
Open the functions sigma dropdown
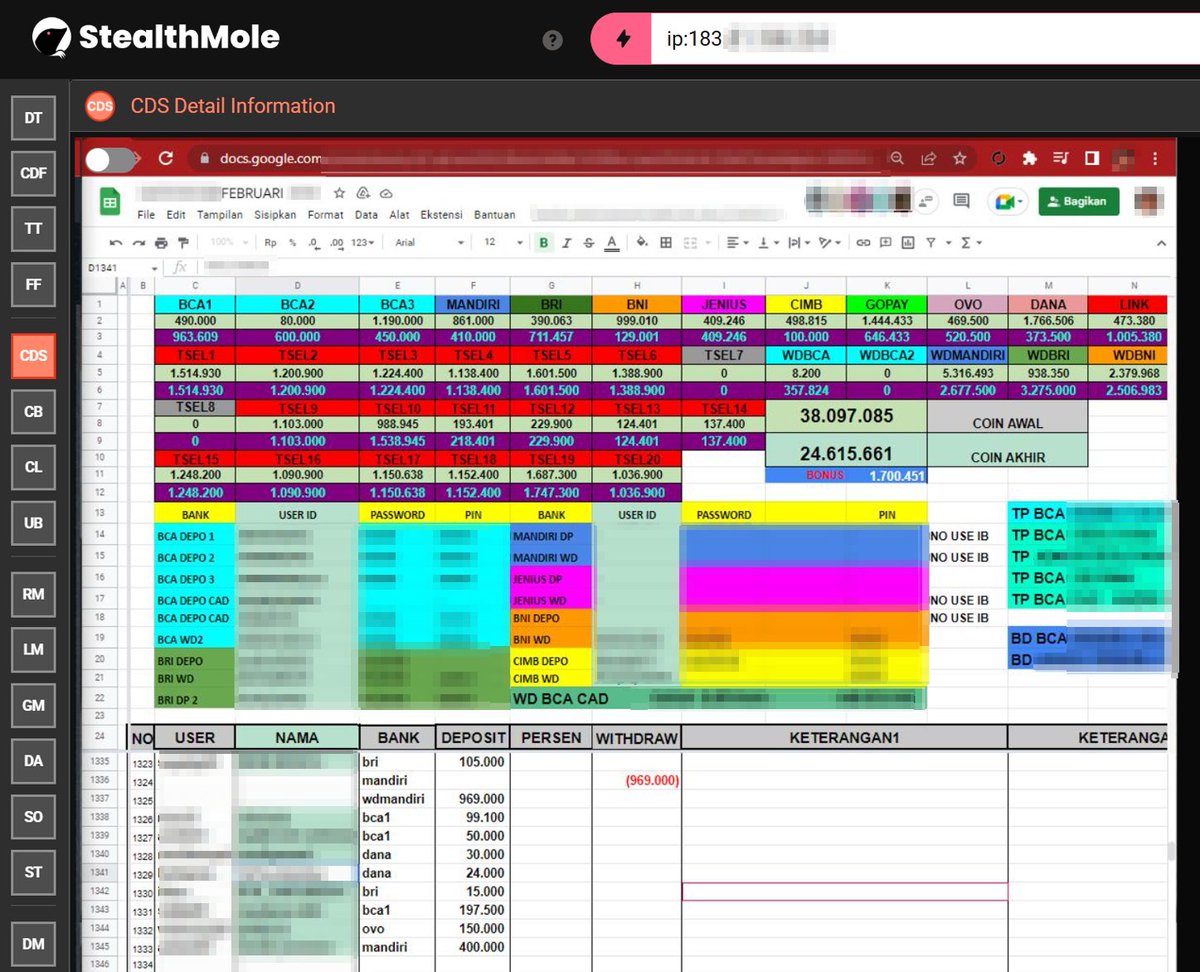point(970,243)
